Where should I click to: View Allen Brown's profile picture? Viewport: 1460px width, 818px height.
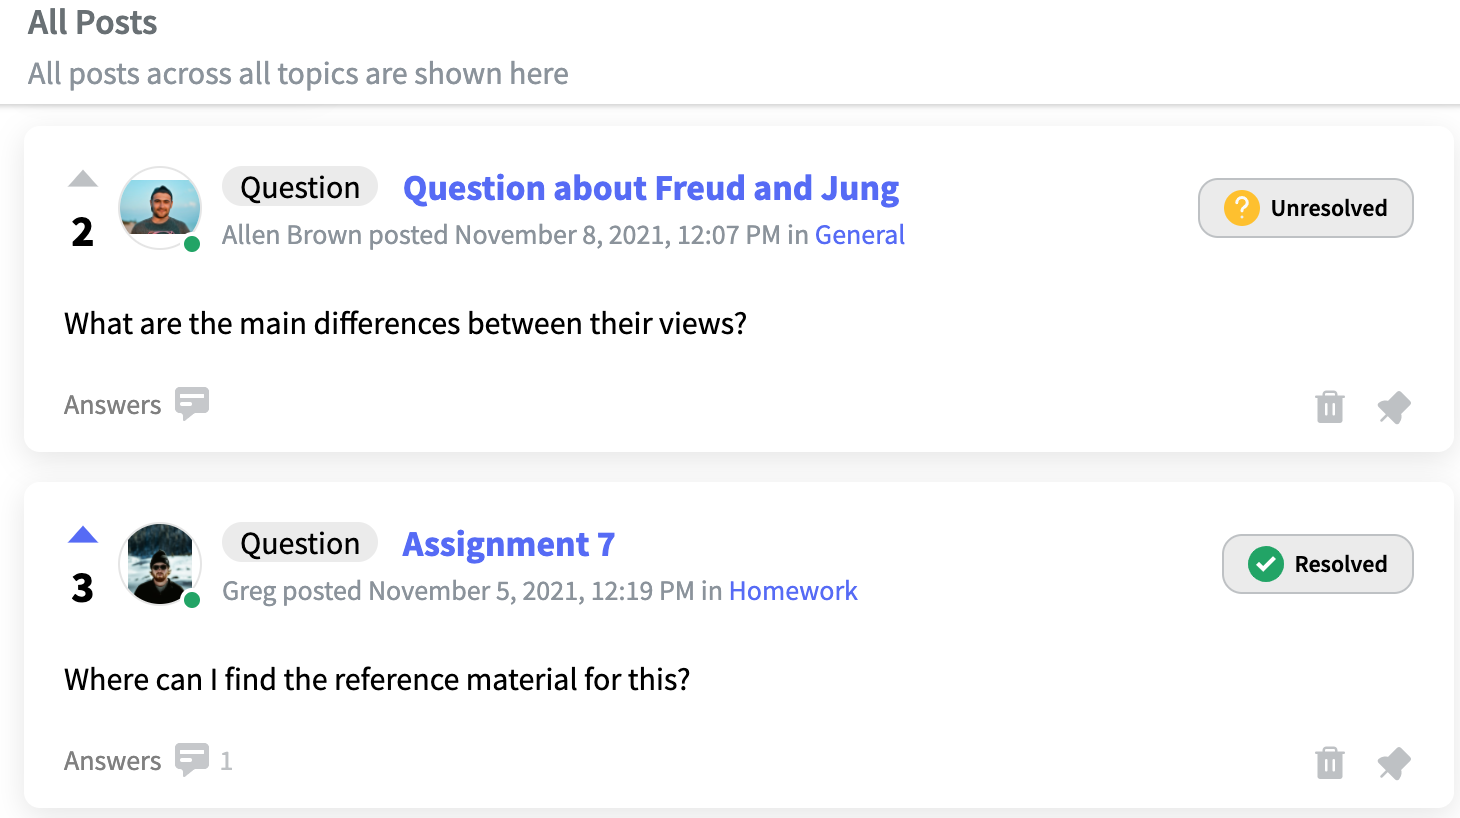pyautogui.click(x=160, y=208)
